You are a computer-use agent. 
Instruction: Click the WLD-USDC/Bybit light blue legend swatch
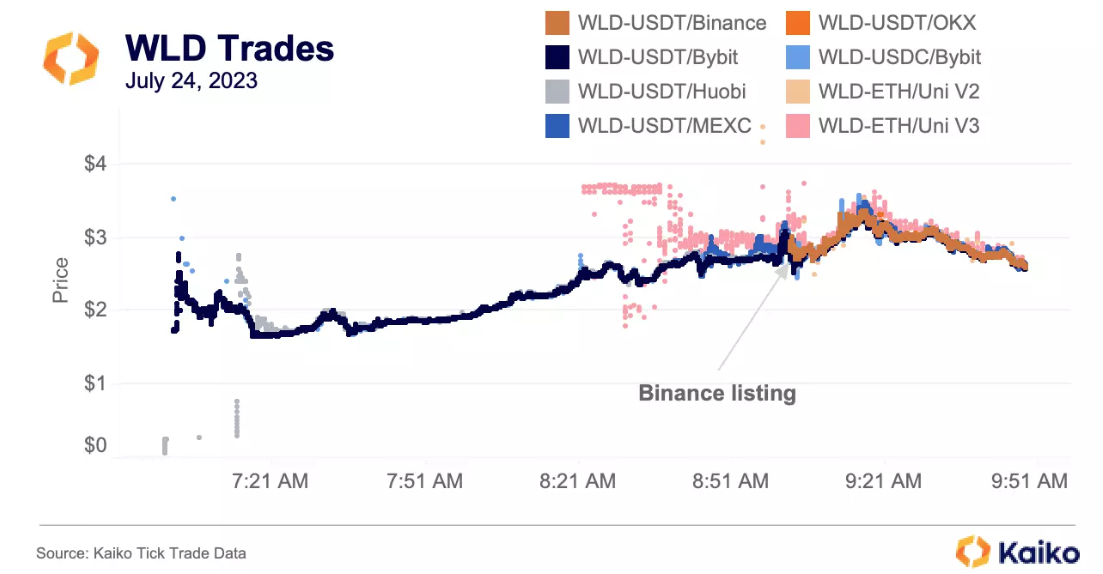point(796,57)
